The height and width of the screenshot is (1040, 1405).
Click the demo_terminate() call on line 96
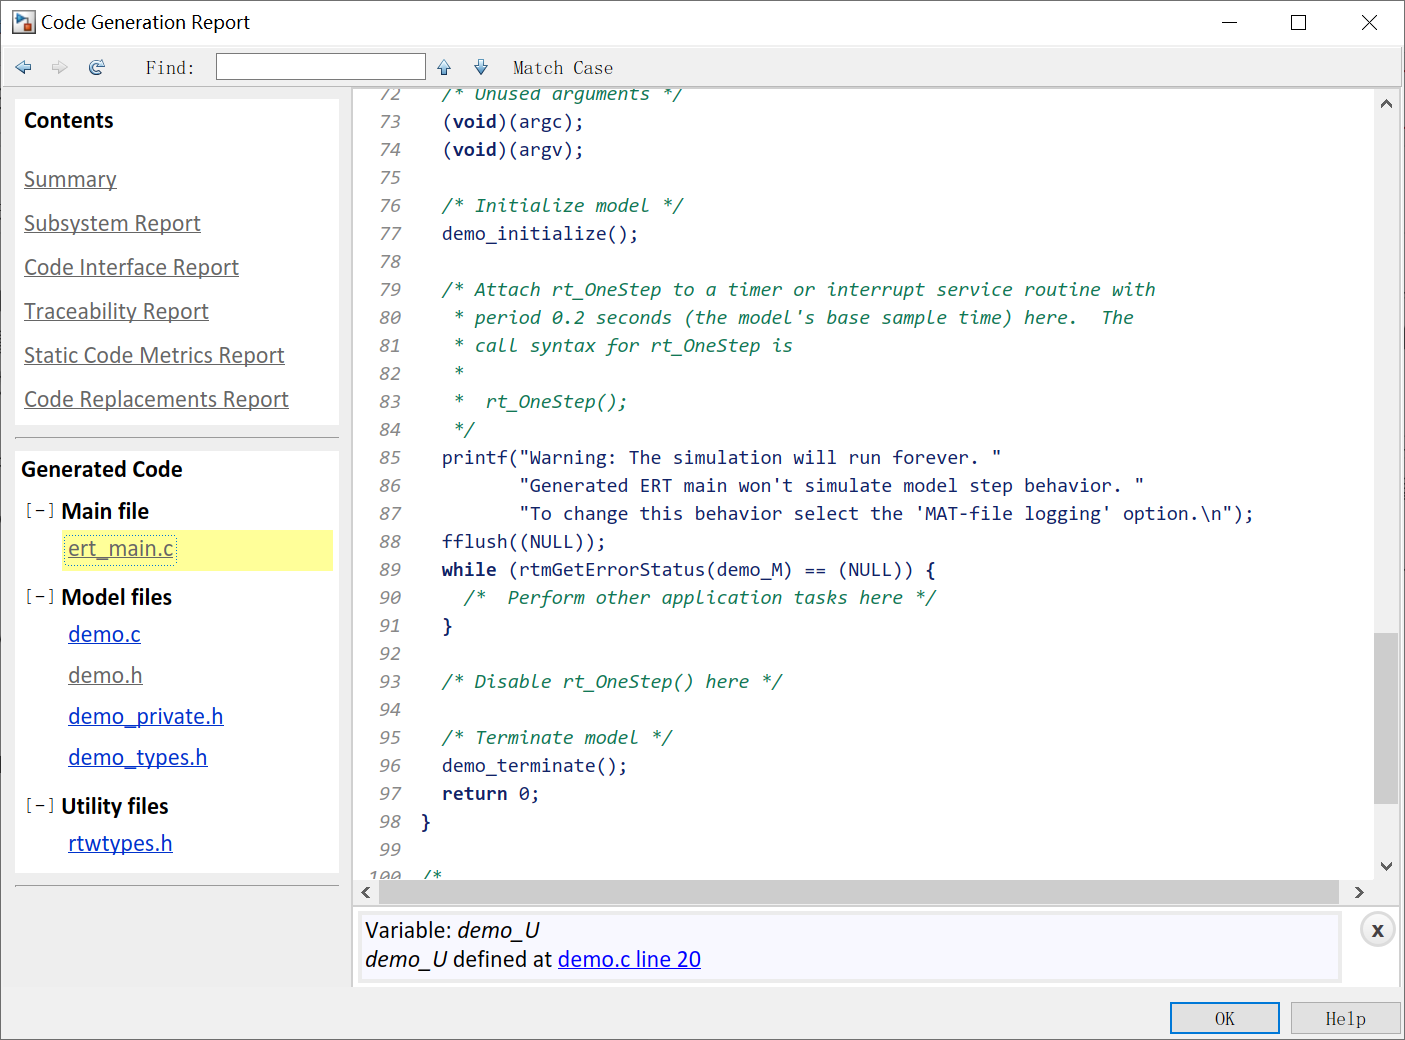[x=535, y=765]
